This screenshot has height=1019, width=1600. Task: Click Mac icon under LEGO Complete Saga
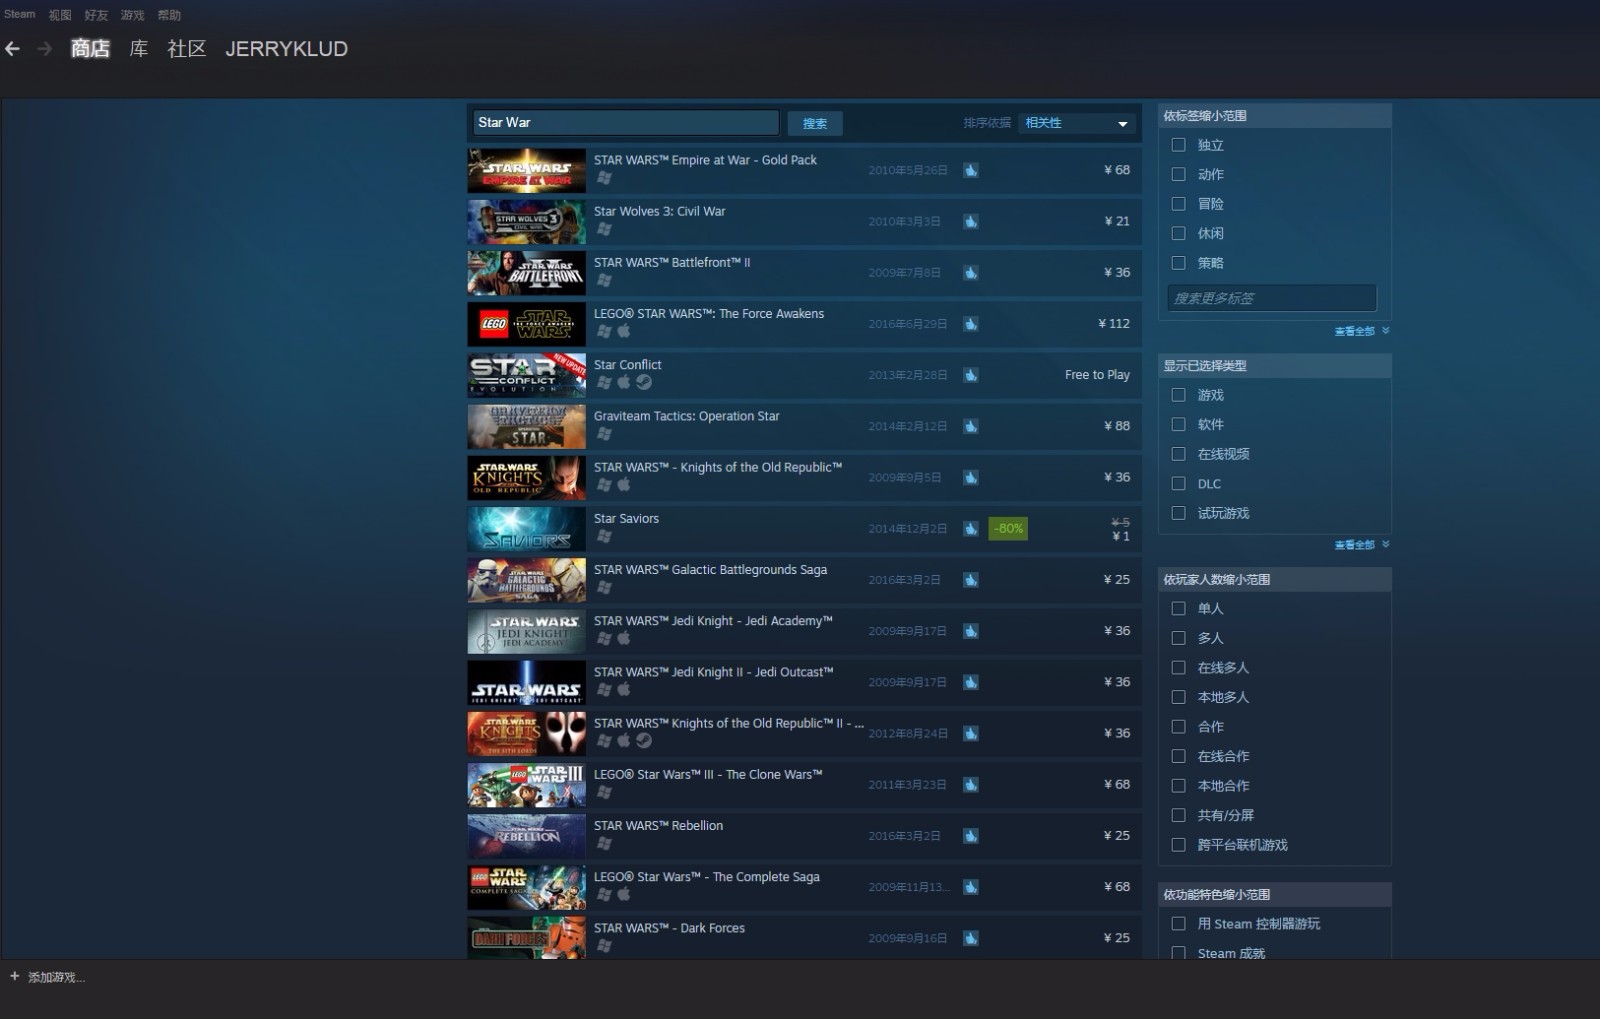(624, 894)
